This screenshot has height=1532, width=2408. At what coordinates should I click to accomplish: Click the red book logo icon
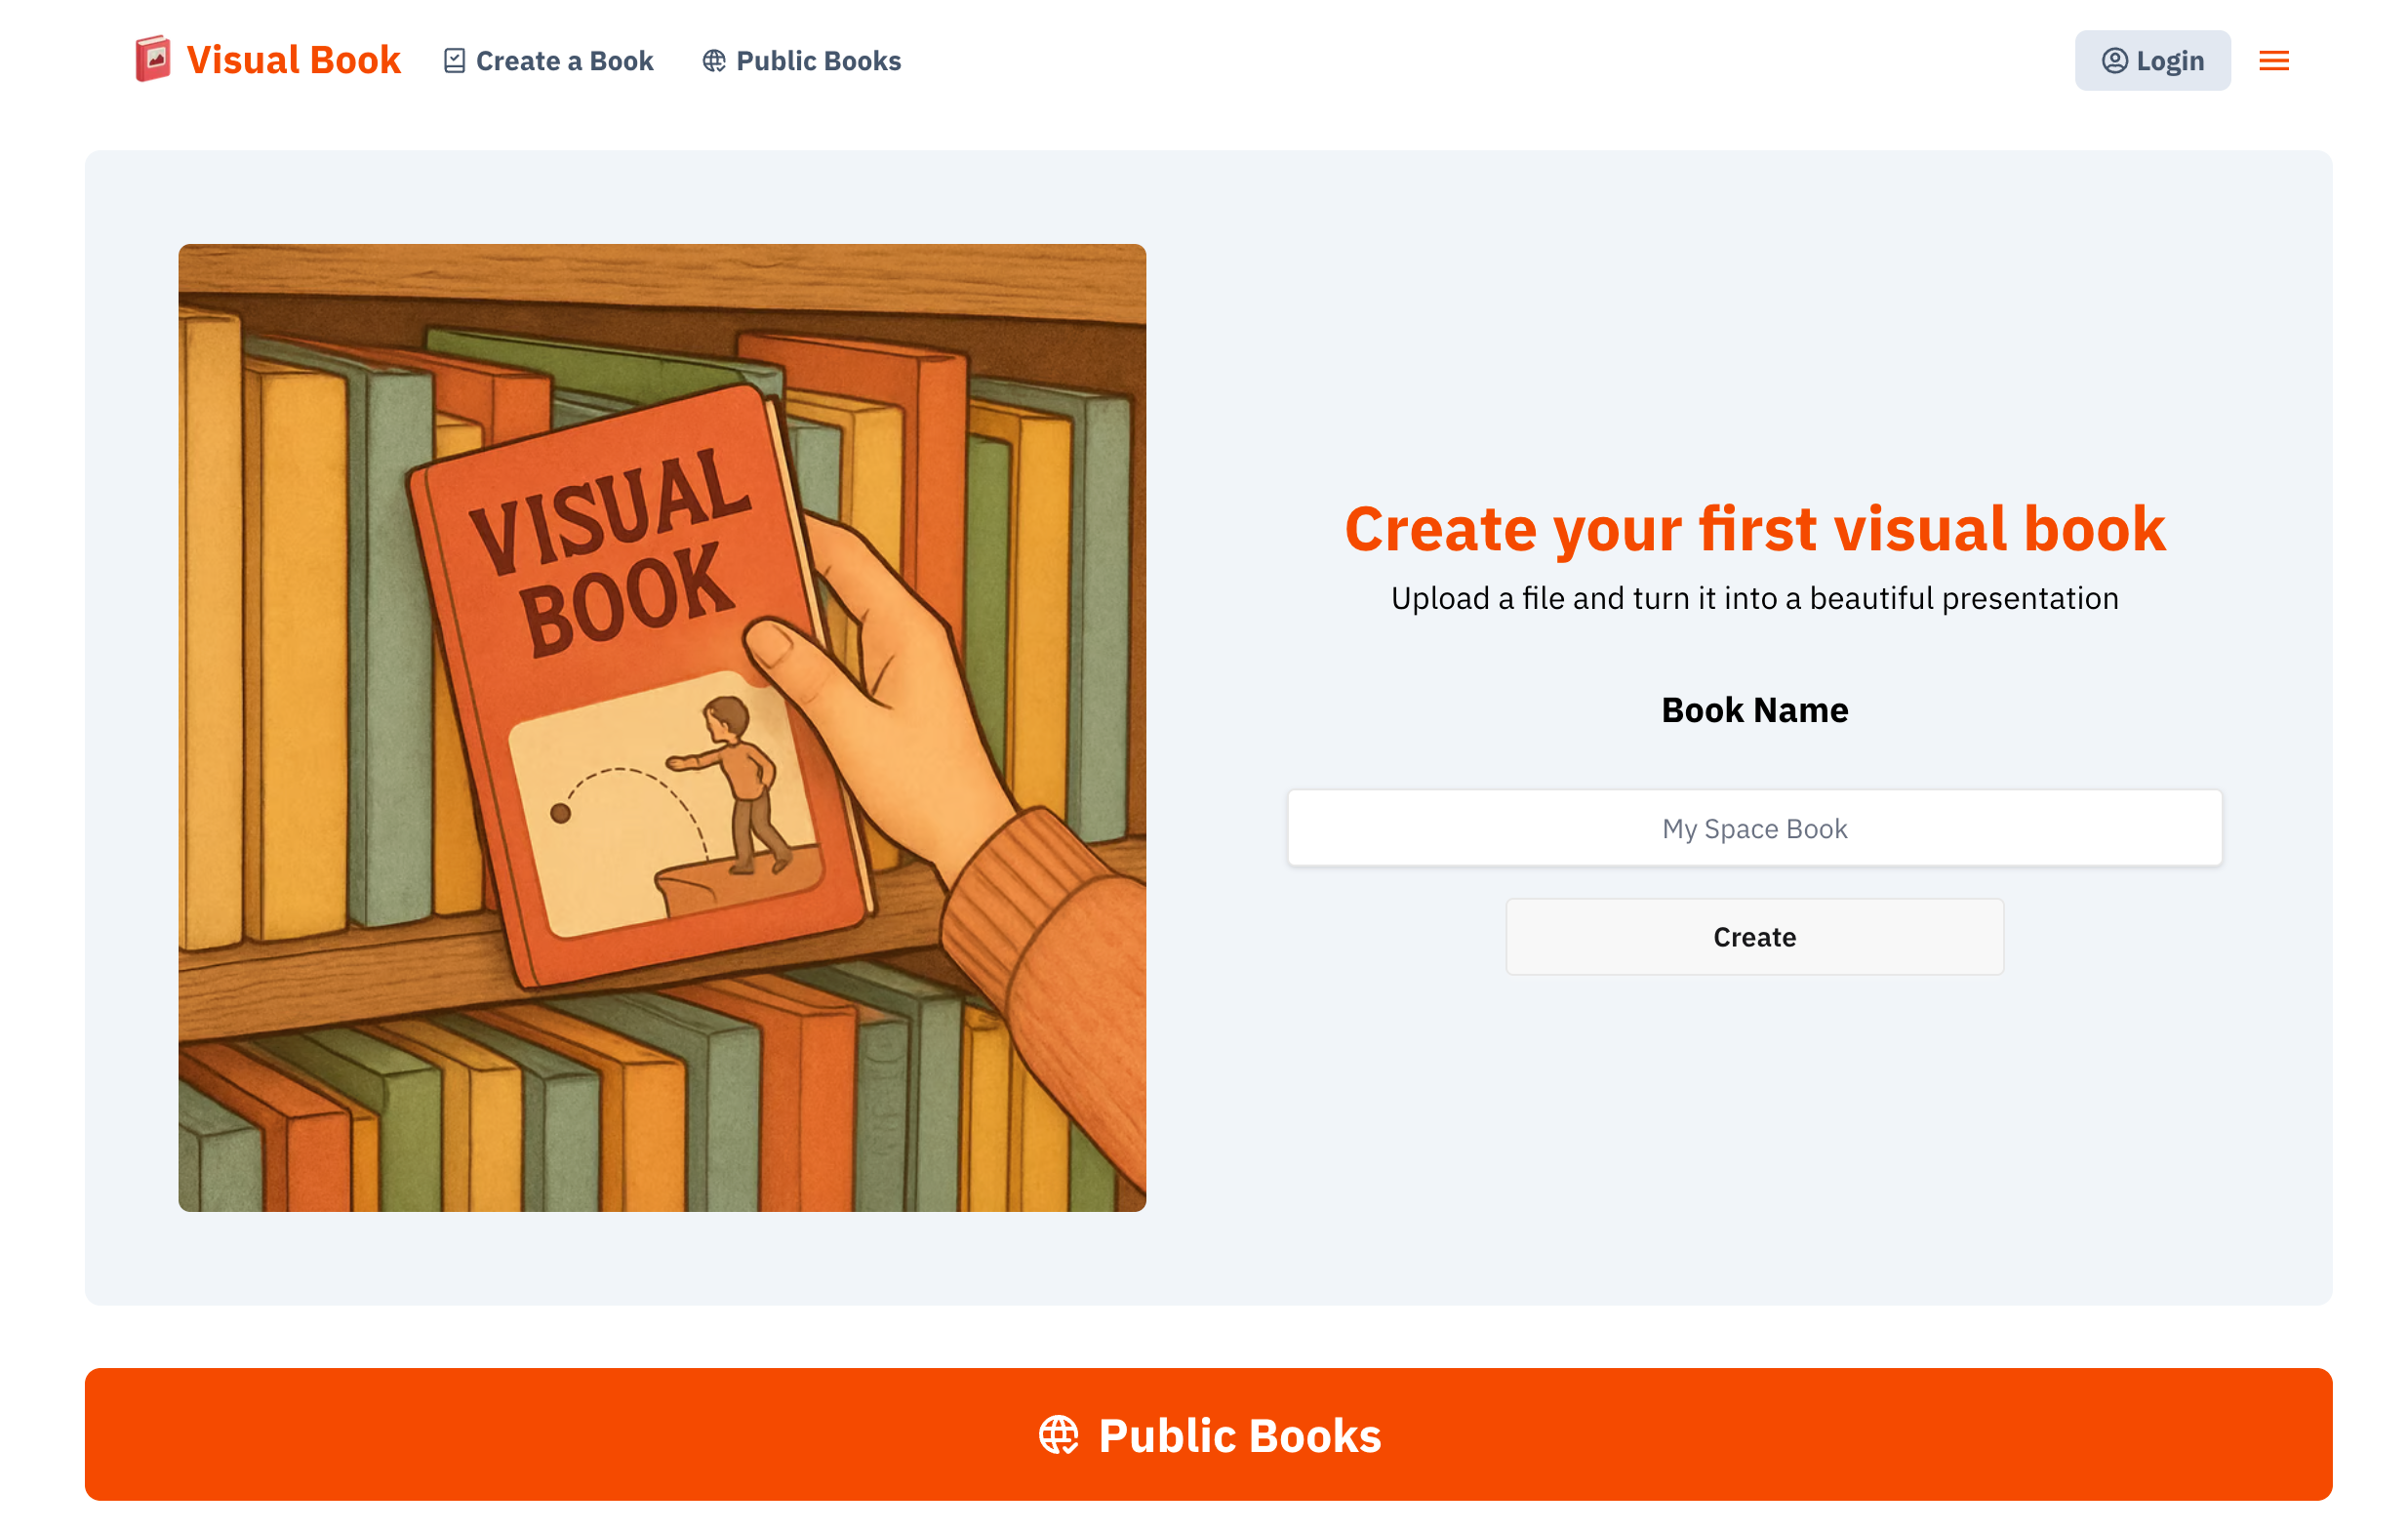(x=153, y=59)
